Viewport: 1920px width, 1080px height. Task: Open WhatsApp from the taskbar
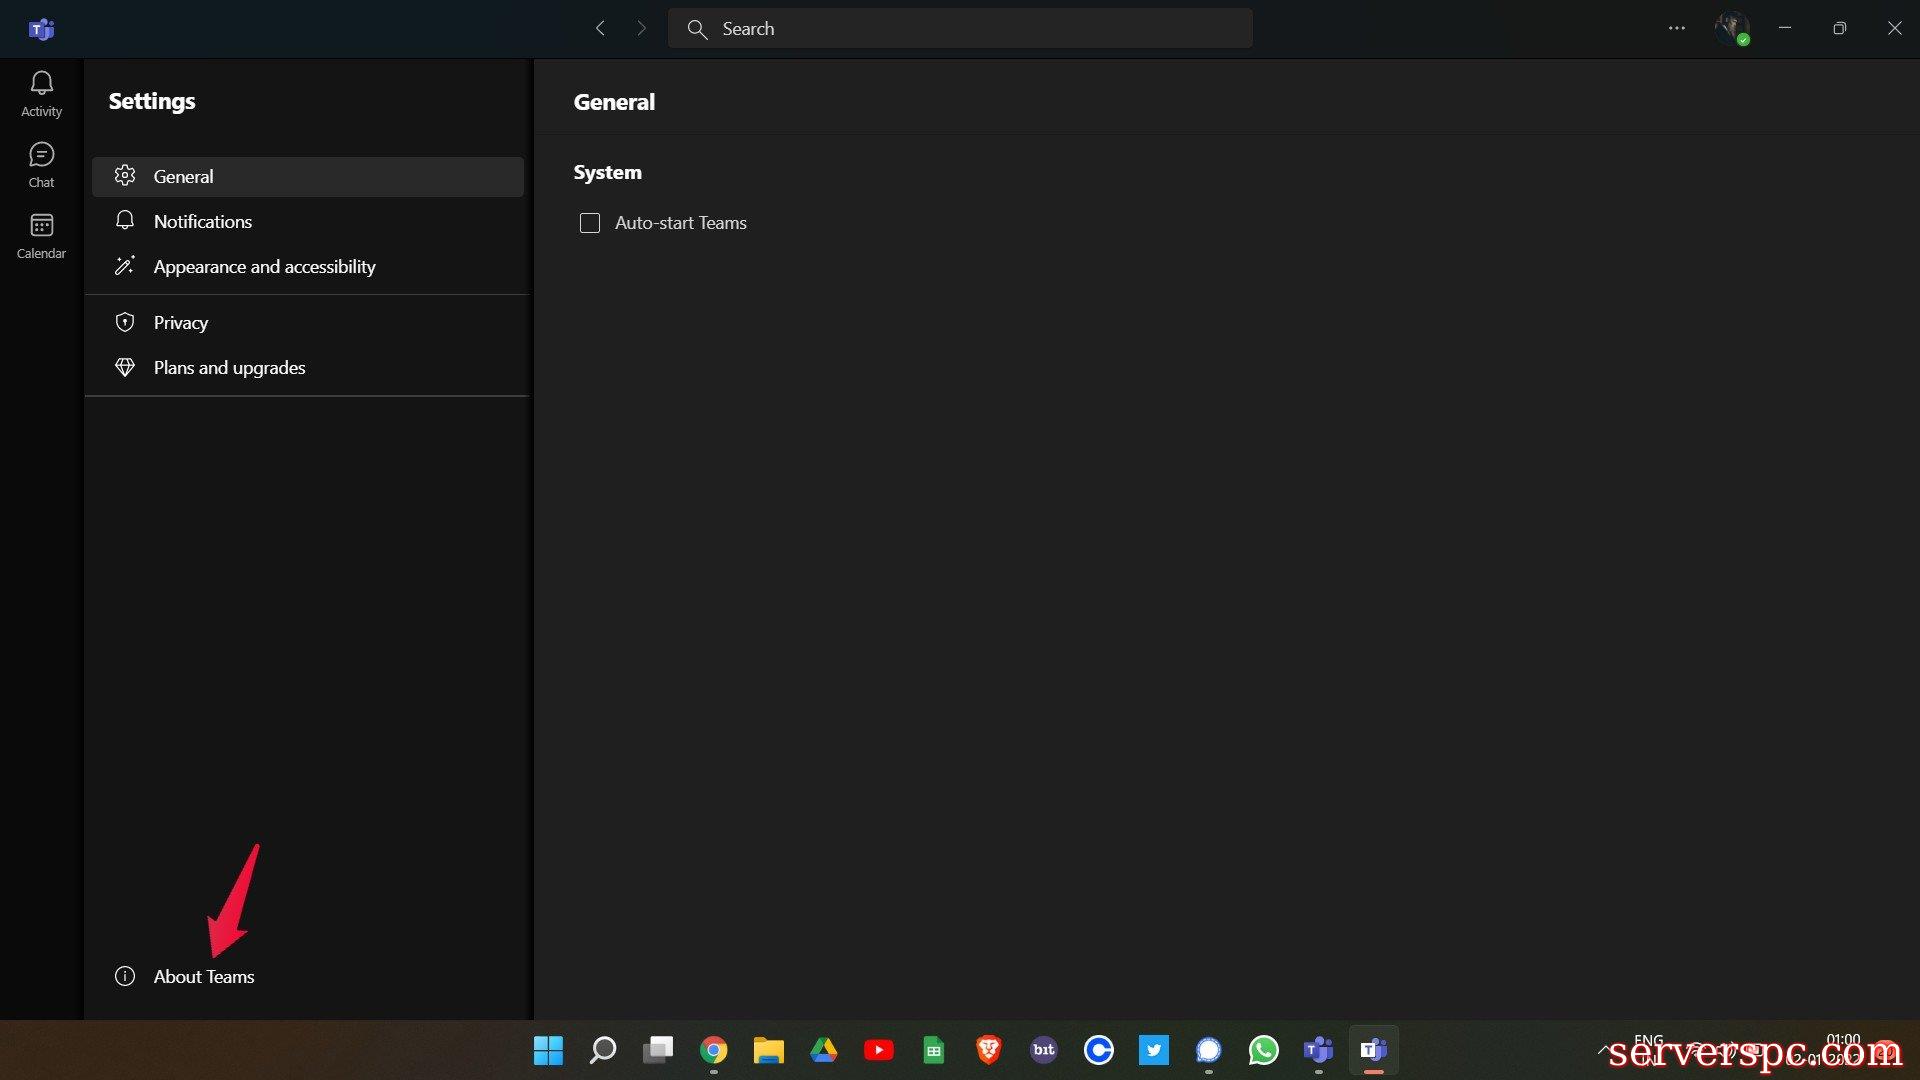1263,1050
